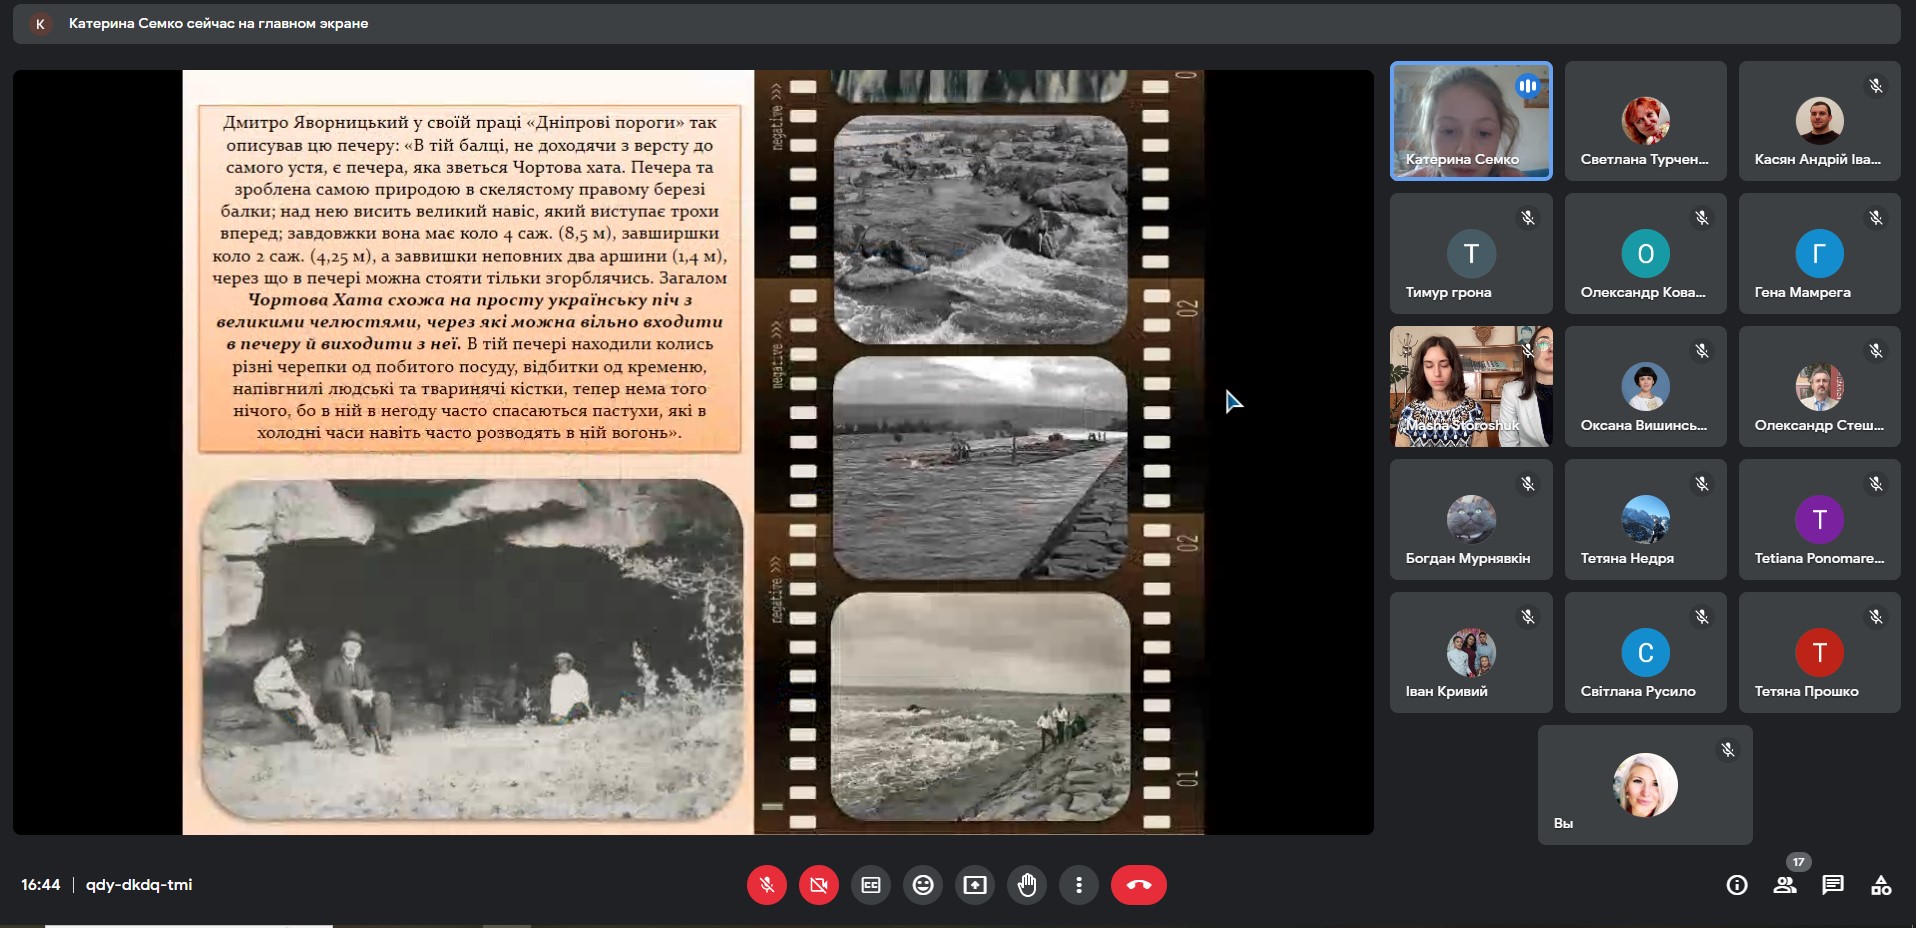The width and height of the screenshot is (1916, 928).
Task: Open the three-dot more options menu
Action: pos(1079,885)
